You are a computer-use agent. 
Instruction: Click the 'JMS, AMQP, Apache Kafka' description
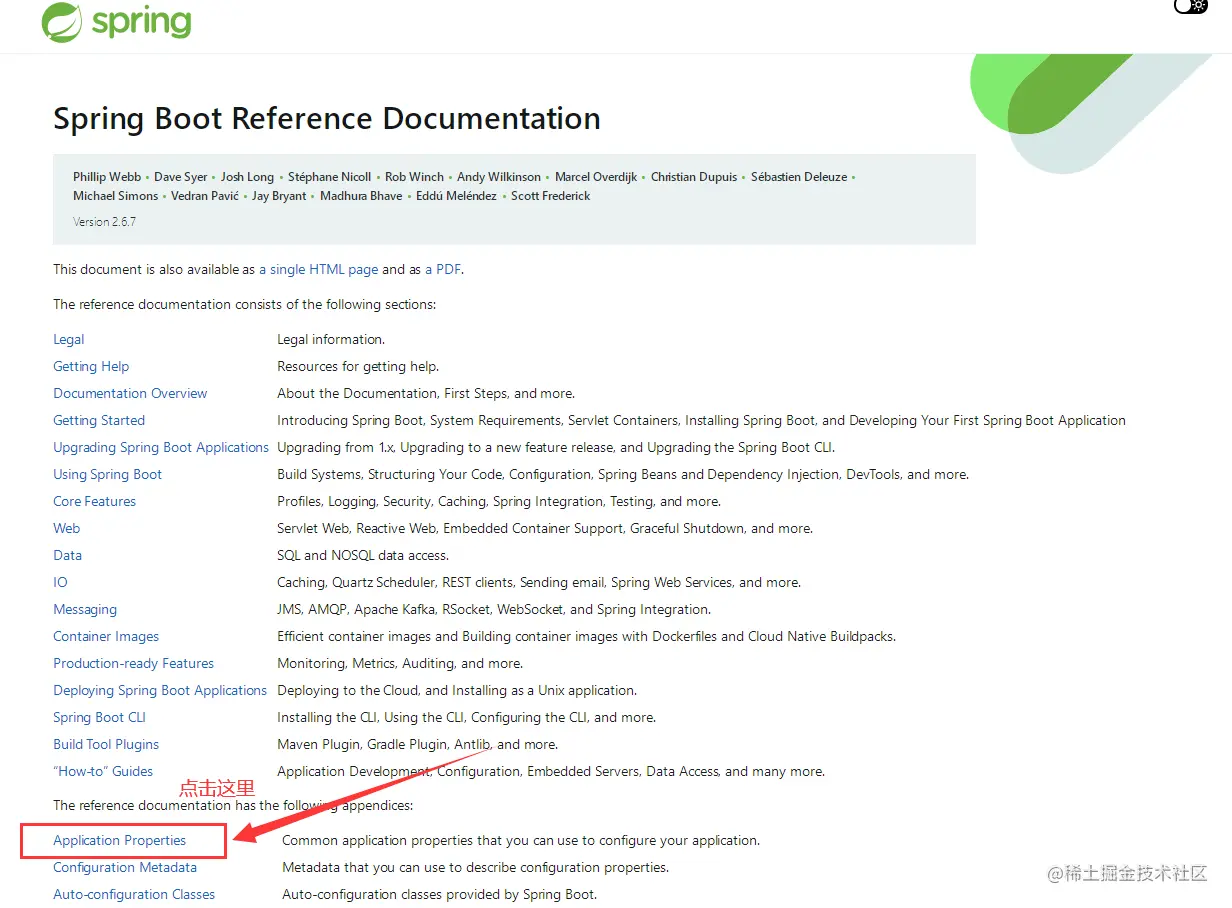[x=494, y=610]
